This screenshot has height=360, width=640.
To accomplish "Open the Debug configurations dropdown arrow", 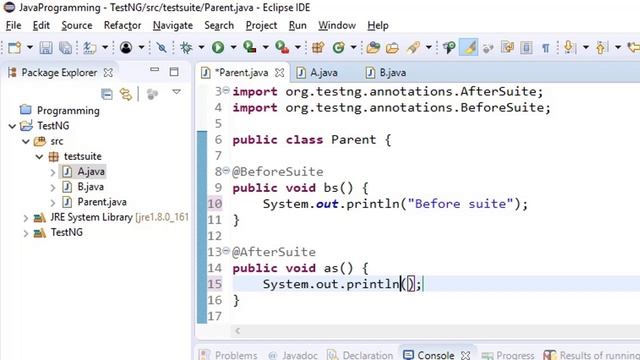I will [201, 48].
